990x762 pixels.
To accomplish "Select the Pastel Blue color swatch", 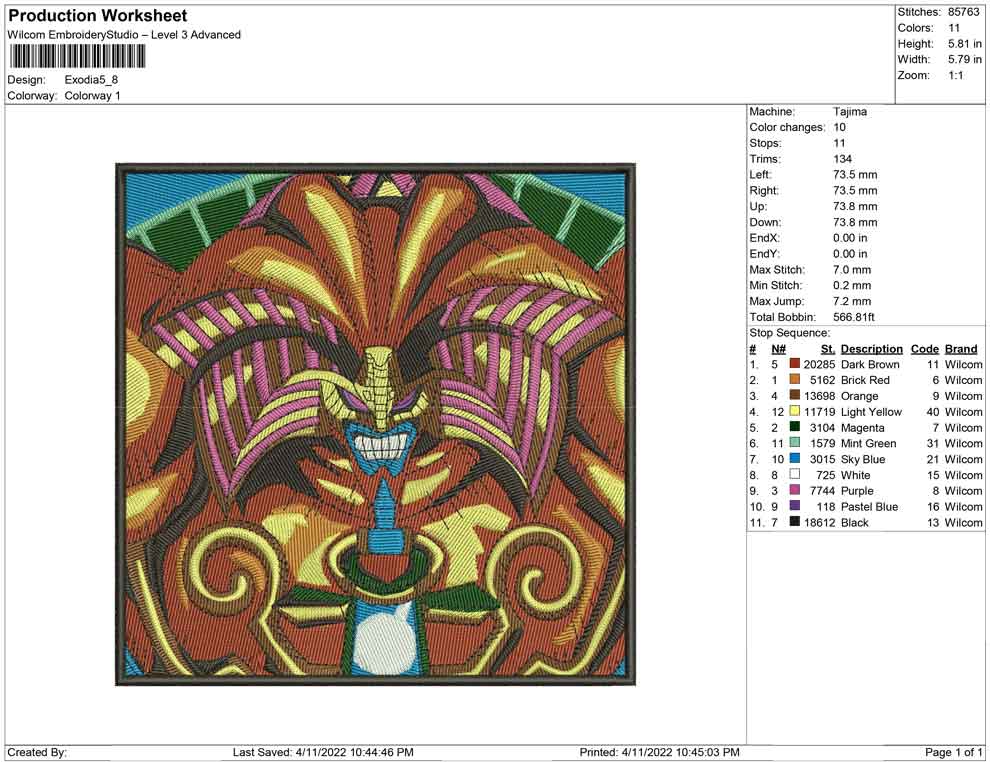I will 795,506.
